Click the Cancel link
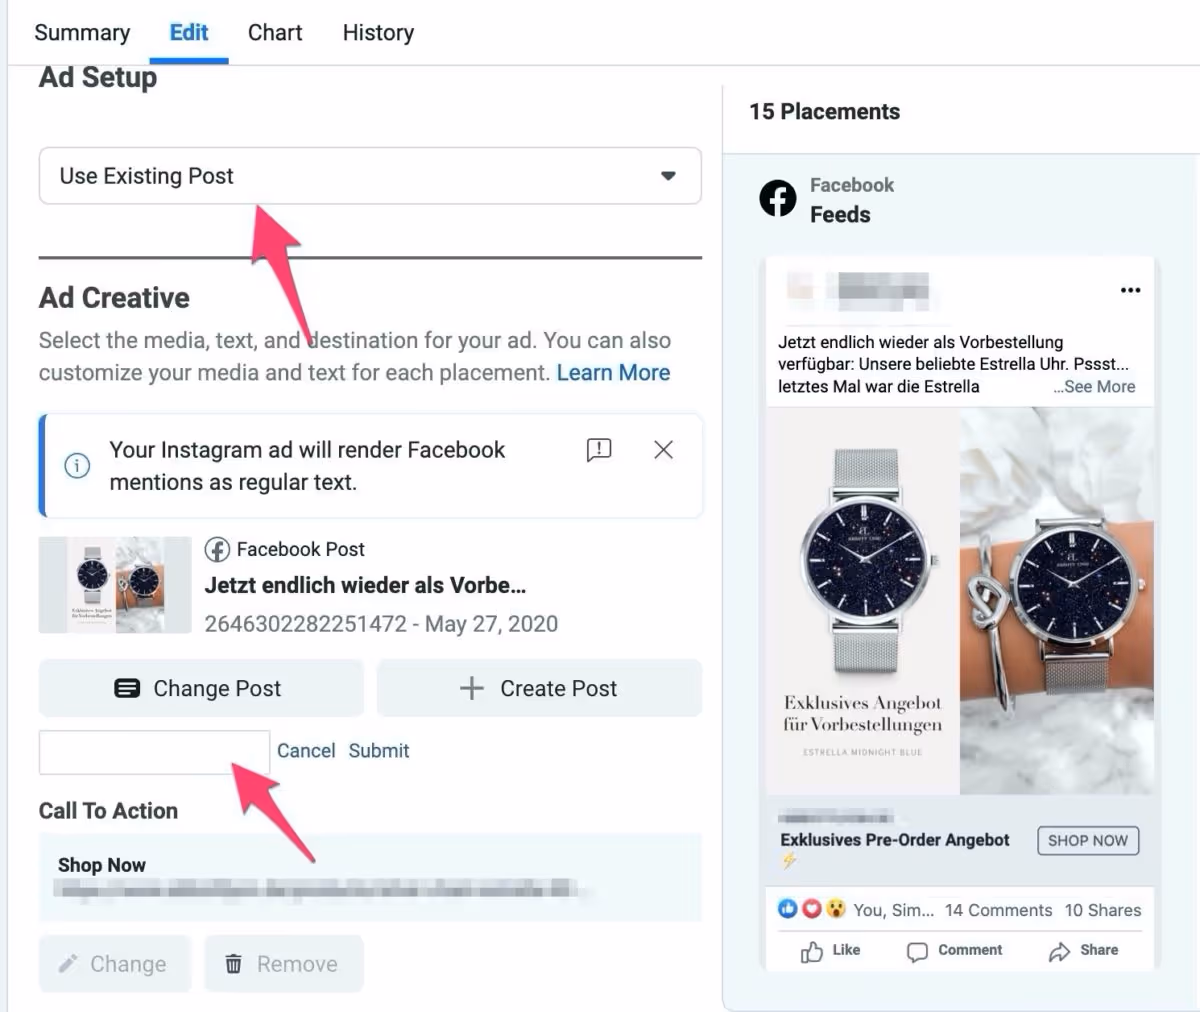The height and width of the screenshot is (1012, 1200). [306, 751]
